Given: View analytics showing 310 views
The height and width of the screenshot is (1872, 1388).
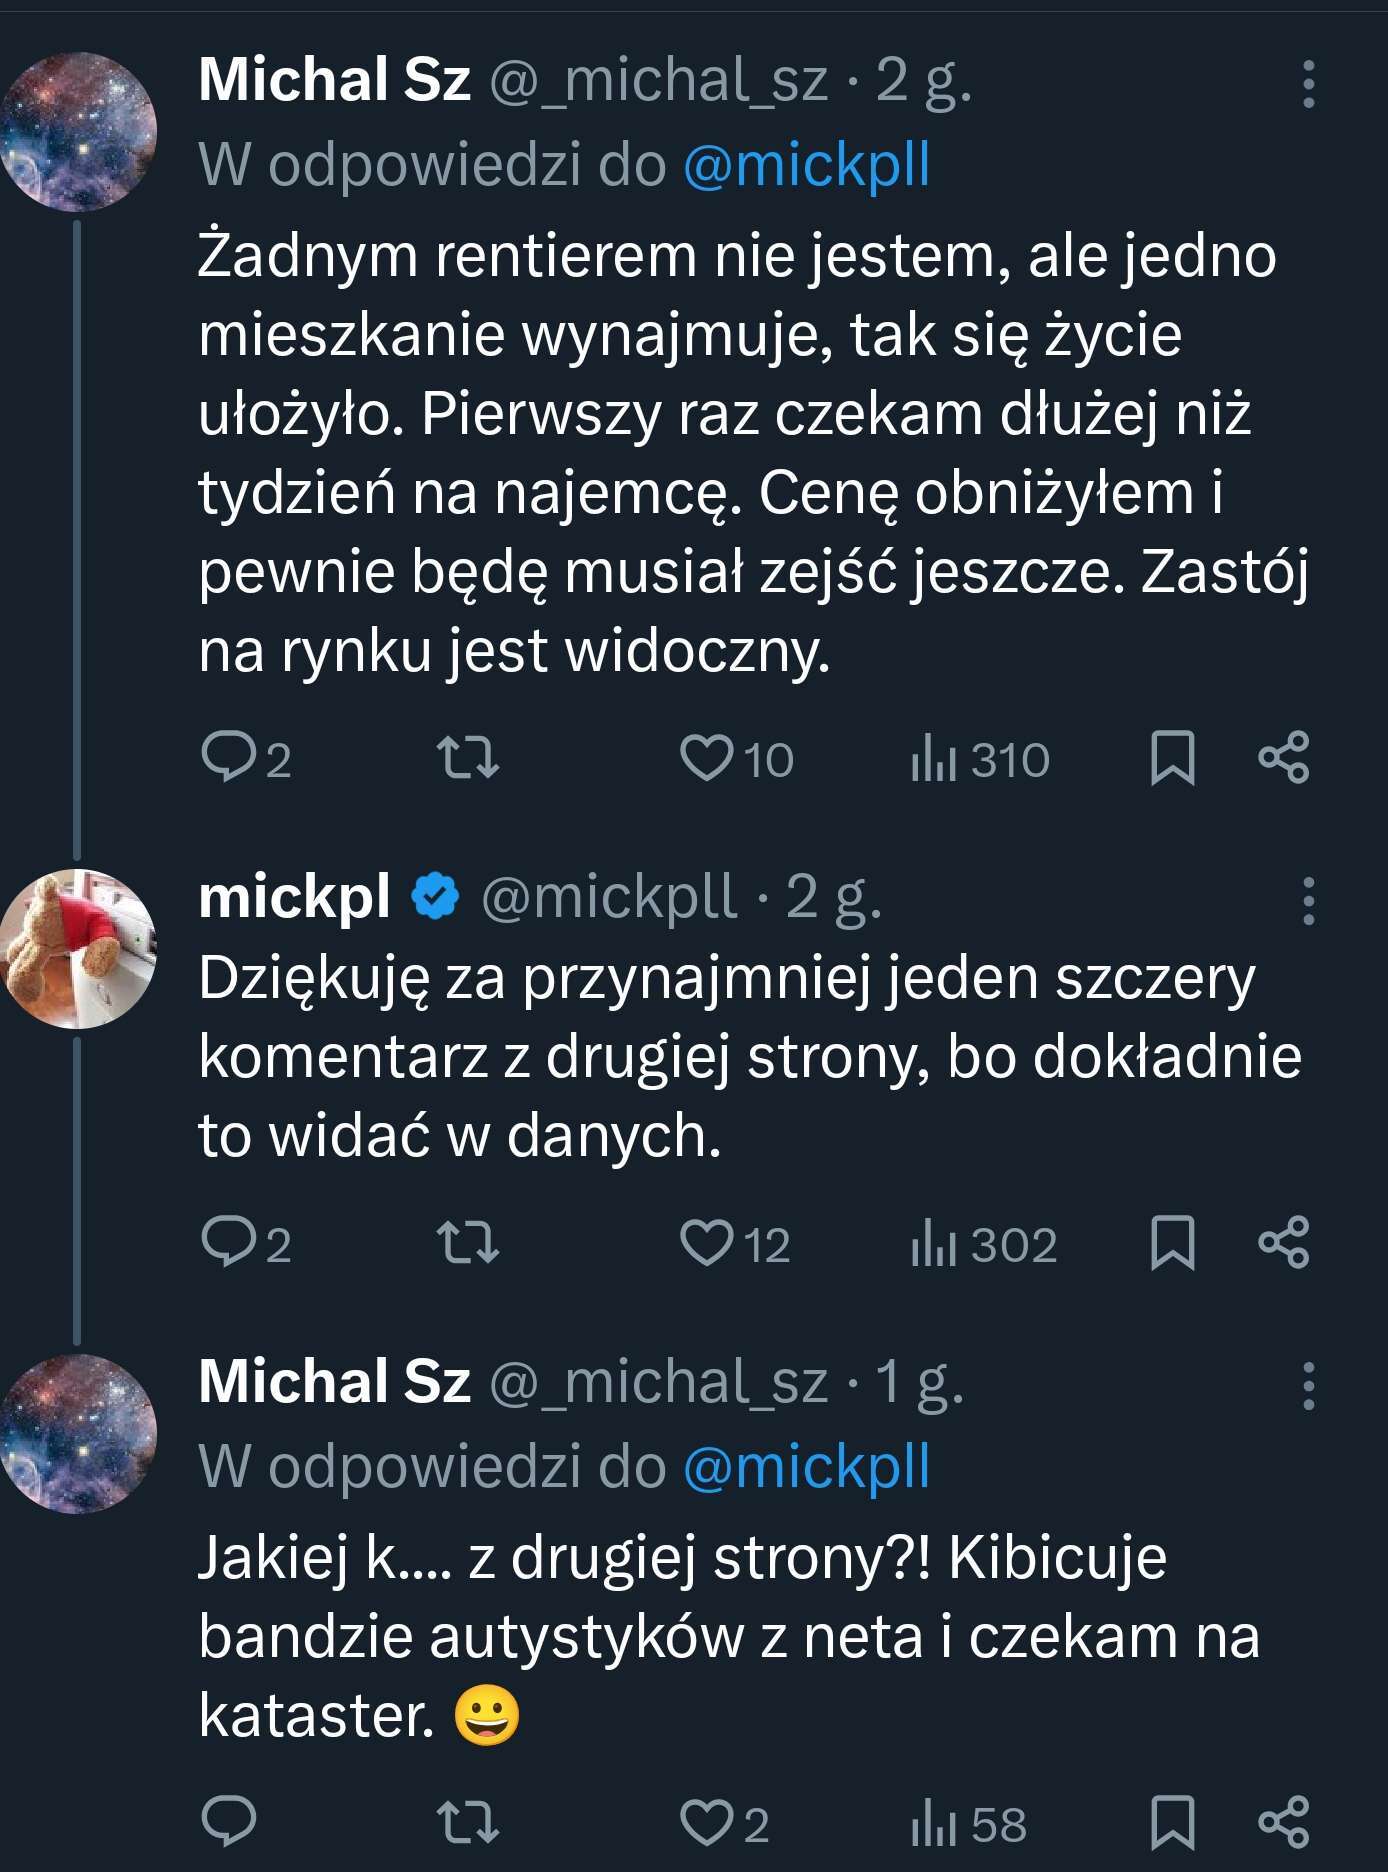Looking at the screenshot, I should click(980, 759).
